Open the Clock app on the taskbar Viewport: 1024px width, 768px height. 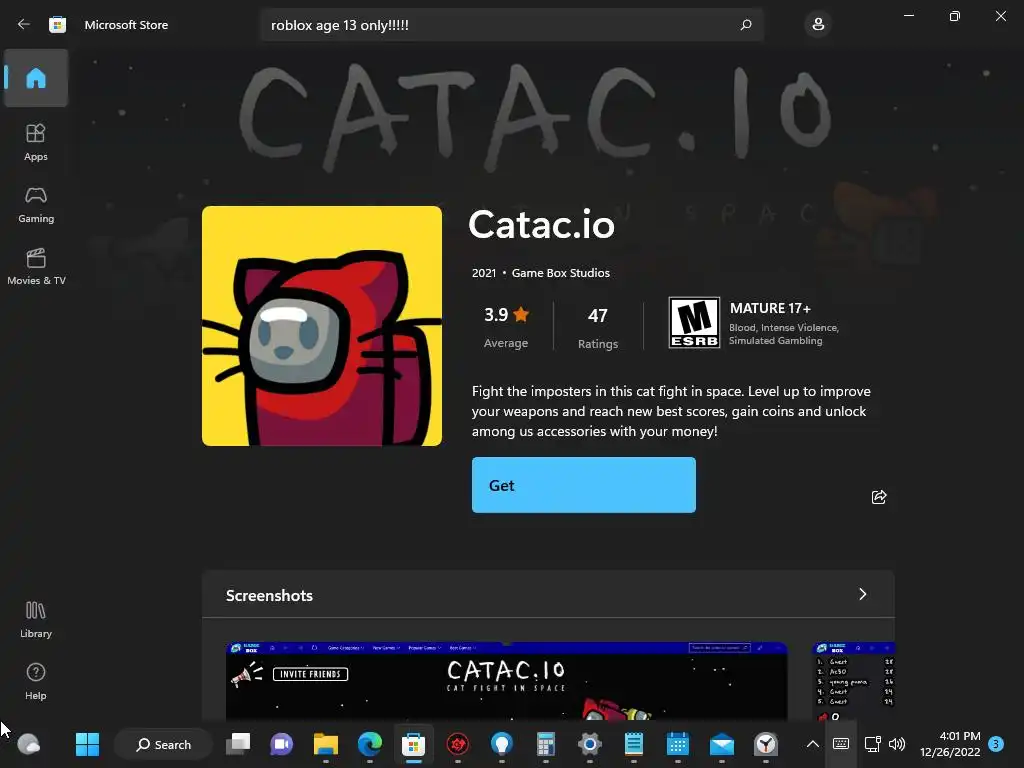point(765,744)
